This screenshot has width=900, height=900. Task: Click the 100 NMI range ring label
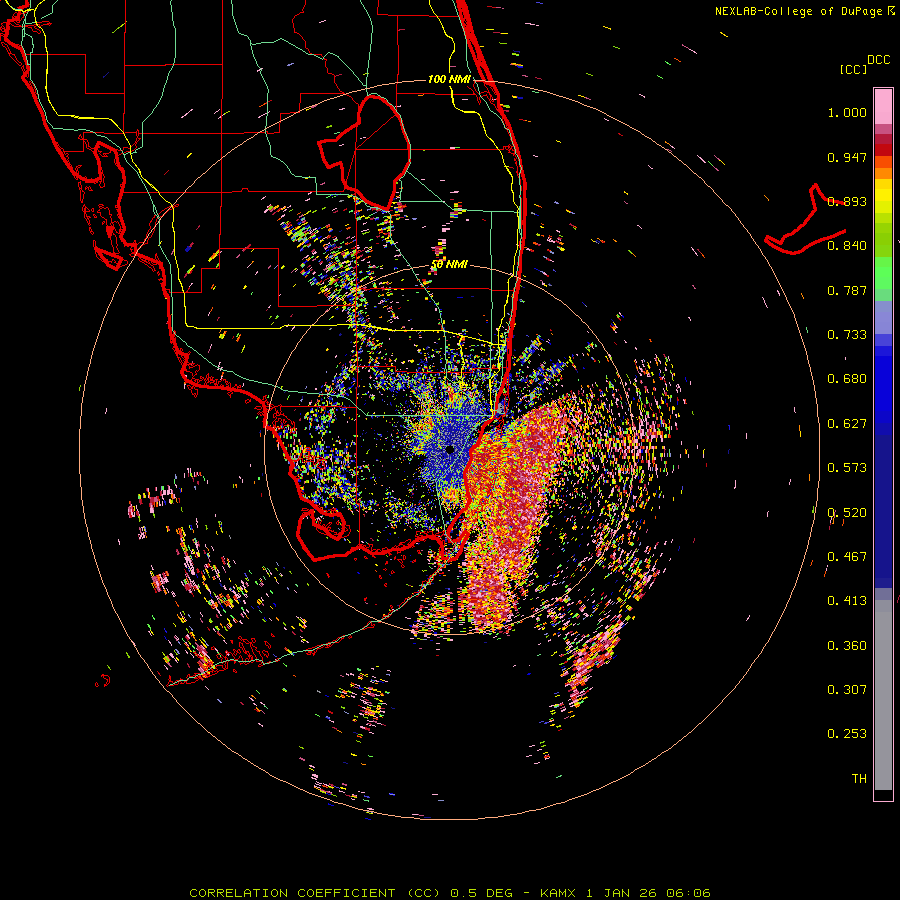pos(449,79)
